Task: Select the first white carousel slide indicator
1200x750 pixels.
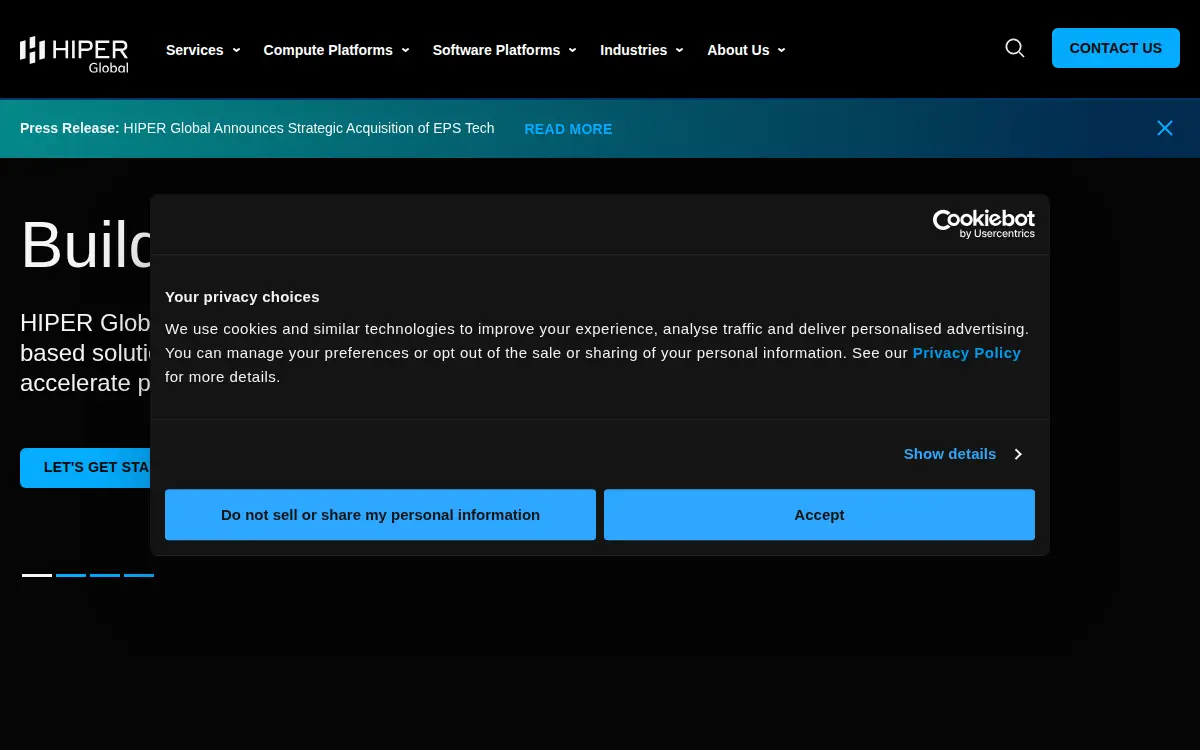Action: click(x=37, y=575)
